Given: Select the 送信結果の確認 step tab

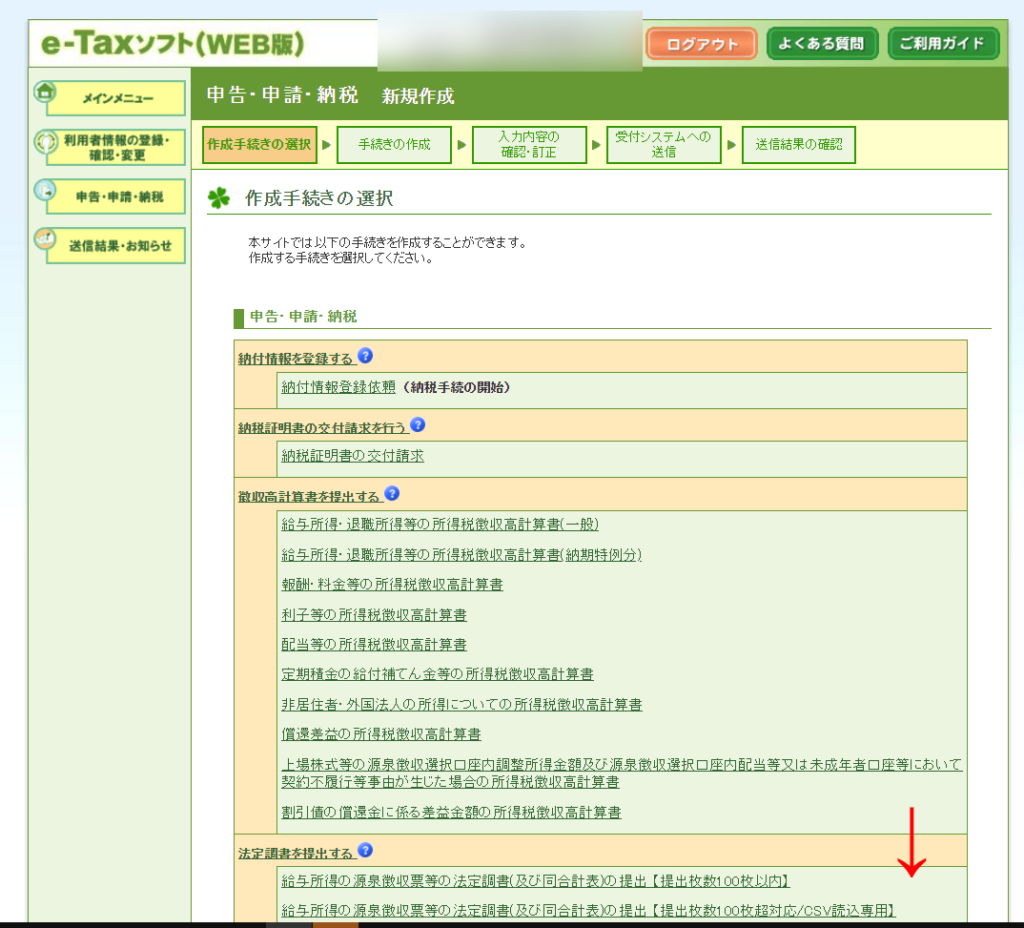Looking at the screenshot, I should click(x=798, y=145).
